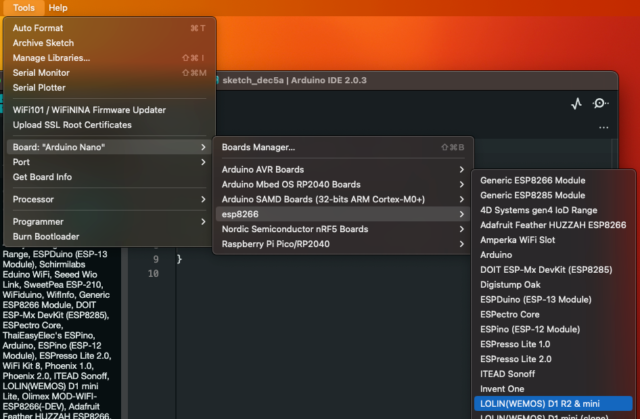Viewport: 640px width, 419px height.
Task: Open Boards Manager from Board submenu
Action: click(258, 147)
